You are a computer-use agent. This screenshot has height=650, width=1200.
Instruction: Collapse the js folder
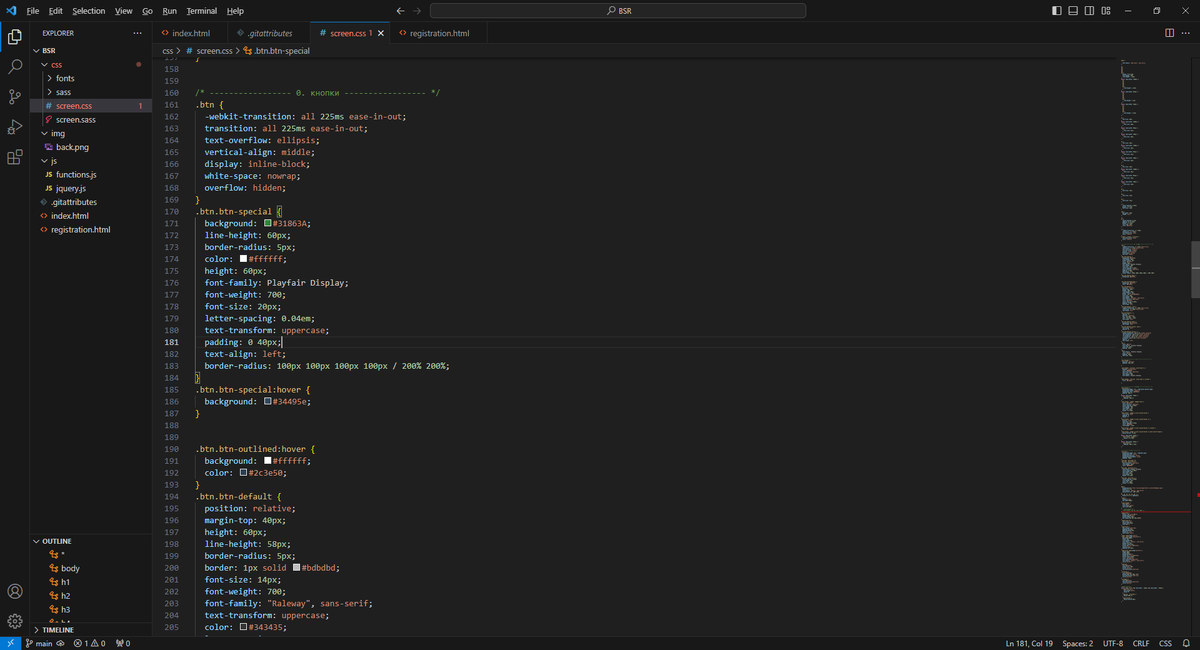90,160
